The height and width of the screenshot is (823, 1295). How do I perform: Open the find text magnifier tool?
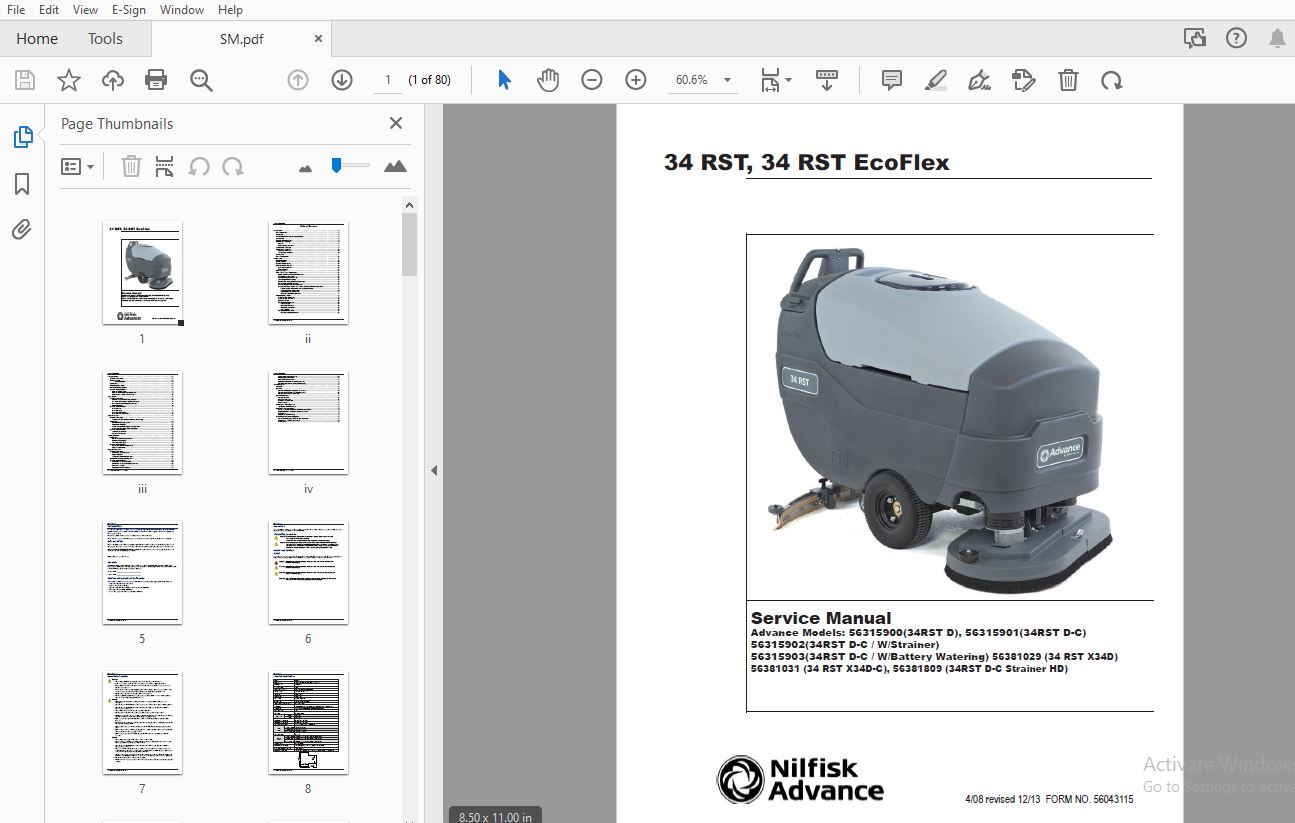pos(202,81)
